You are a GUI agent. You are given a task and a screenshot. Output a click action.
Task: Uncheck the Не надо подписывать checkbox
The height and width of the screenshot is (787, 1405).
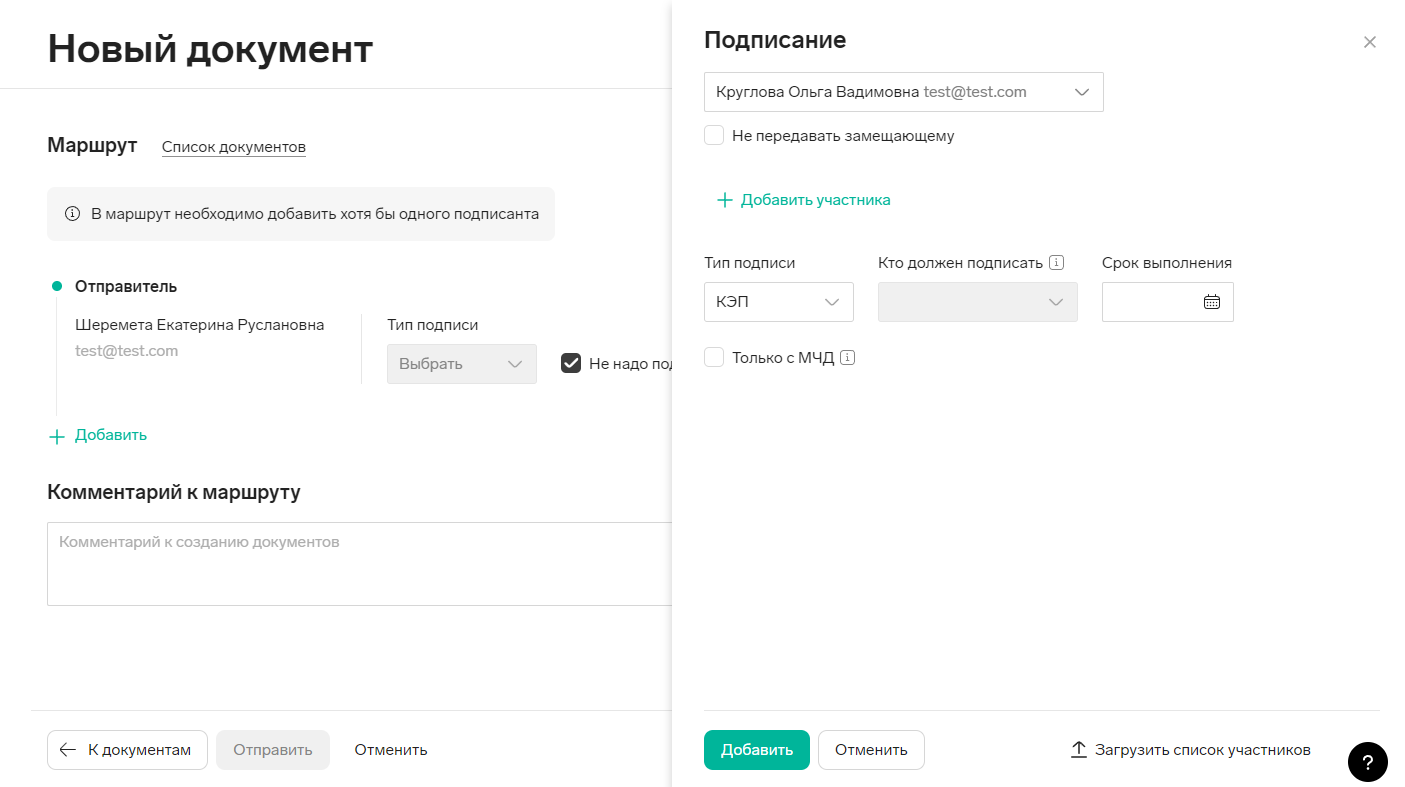[571, 364]
